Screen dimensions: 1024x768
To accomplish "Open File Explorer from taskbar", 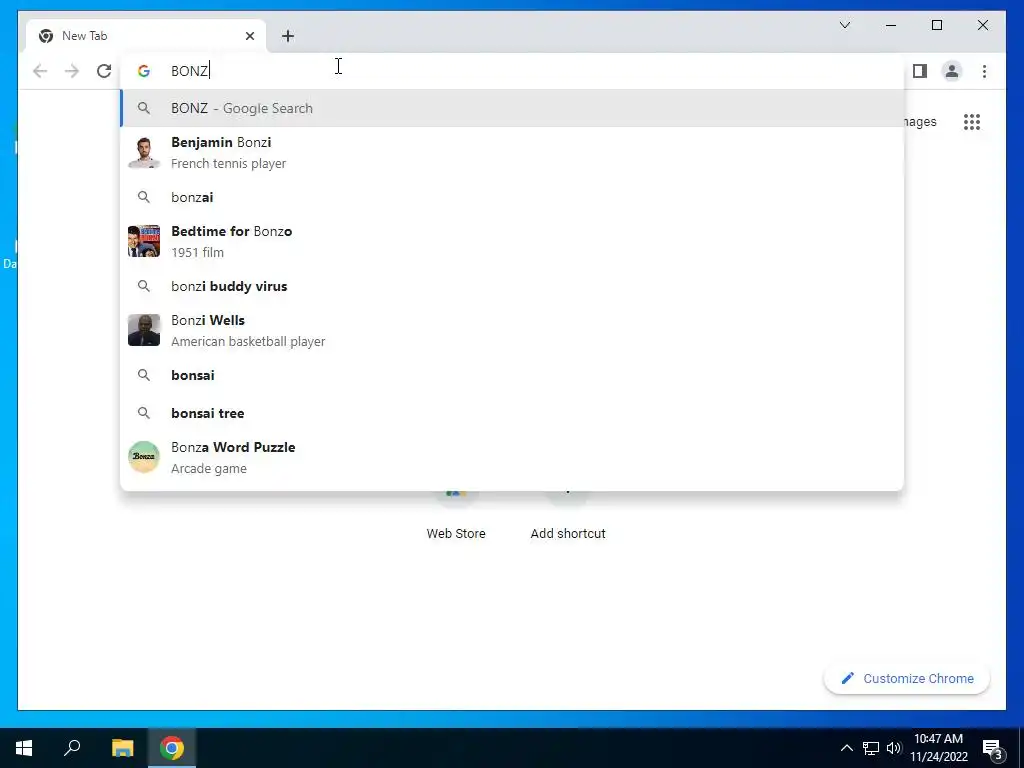I will pos(122,748).
